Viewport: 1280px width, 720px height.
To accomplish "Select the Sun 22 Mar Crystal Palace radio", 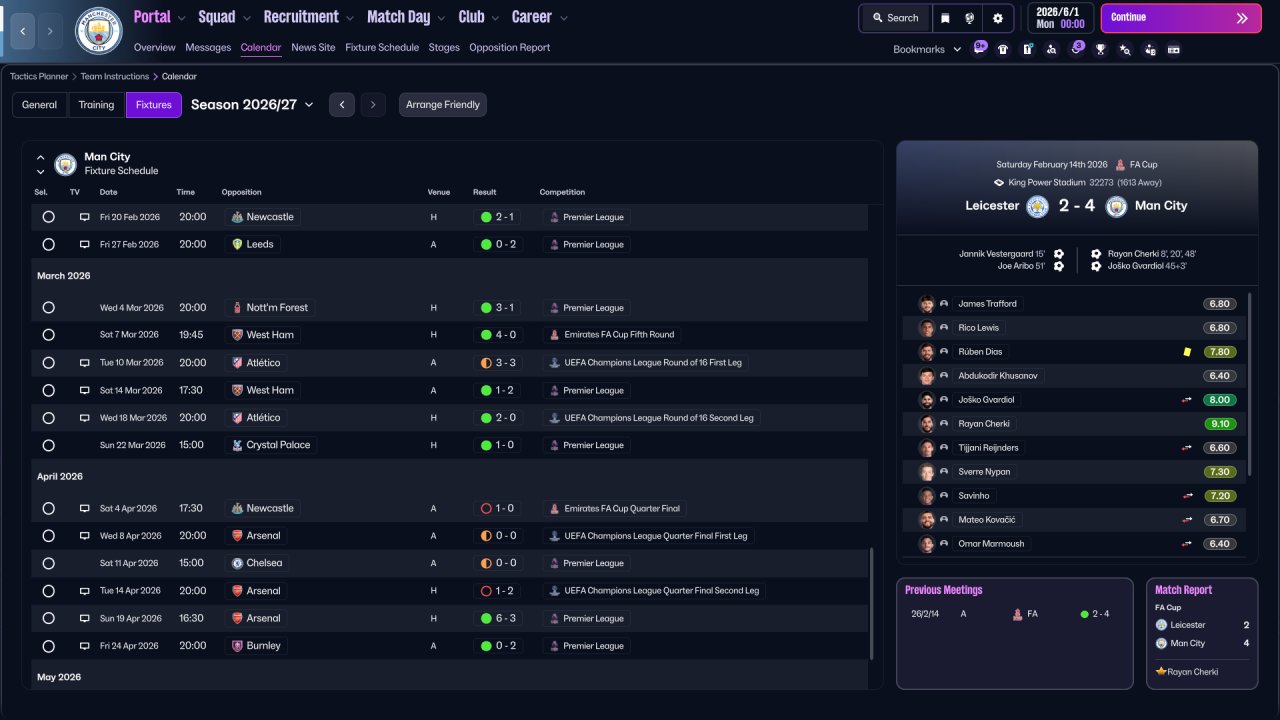I will point(48,445).
